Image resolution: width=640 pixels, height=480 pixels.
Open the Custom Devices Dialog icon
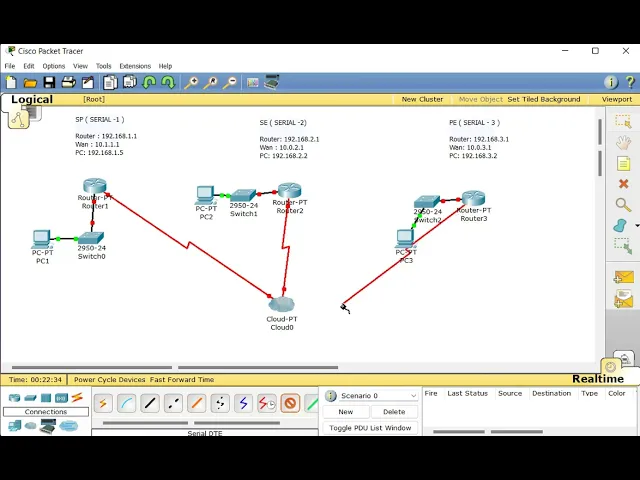tap(272, 82)
